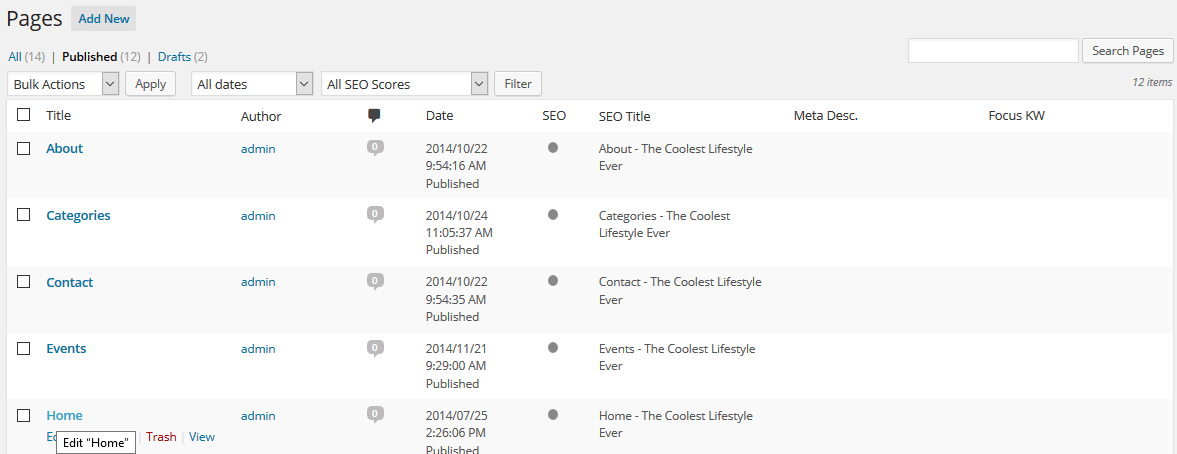This screenshot has height=454, width=1177.
Task: Select all pages using the header checkbox
Action: tap(24, 115)
